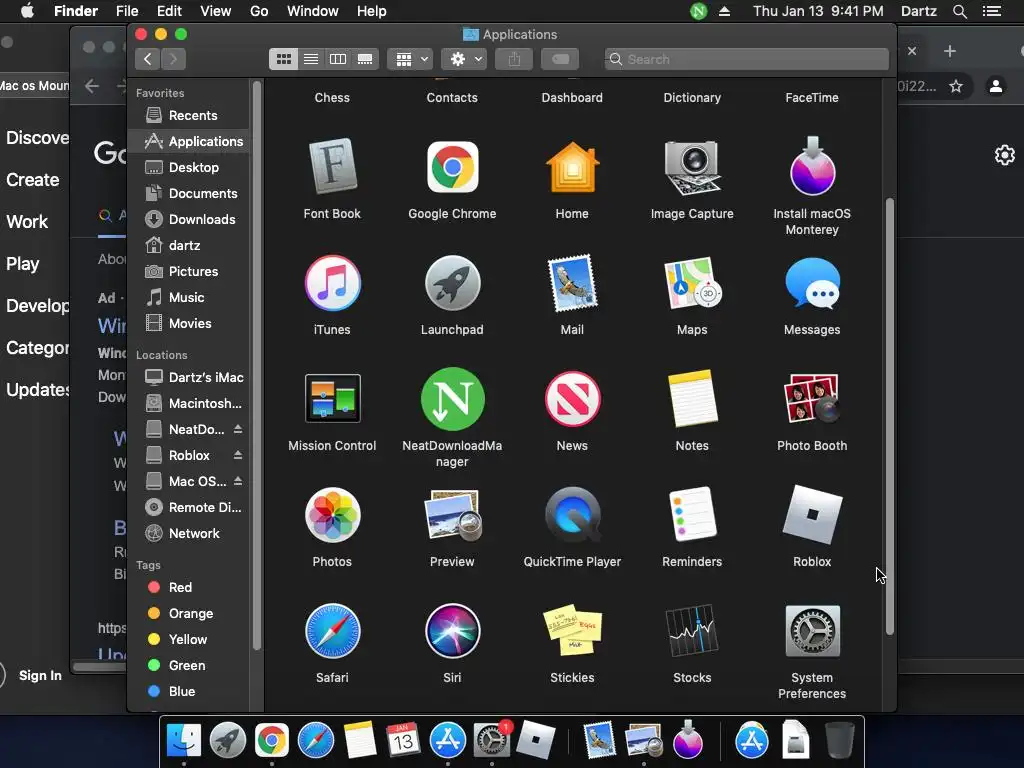Switch Finder to list view
Viewport: 1024px width, 768px height.
pyautogui.click(x=311, y=59)
